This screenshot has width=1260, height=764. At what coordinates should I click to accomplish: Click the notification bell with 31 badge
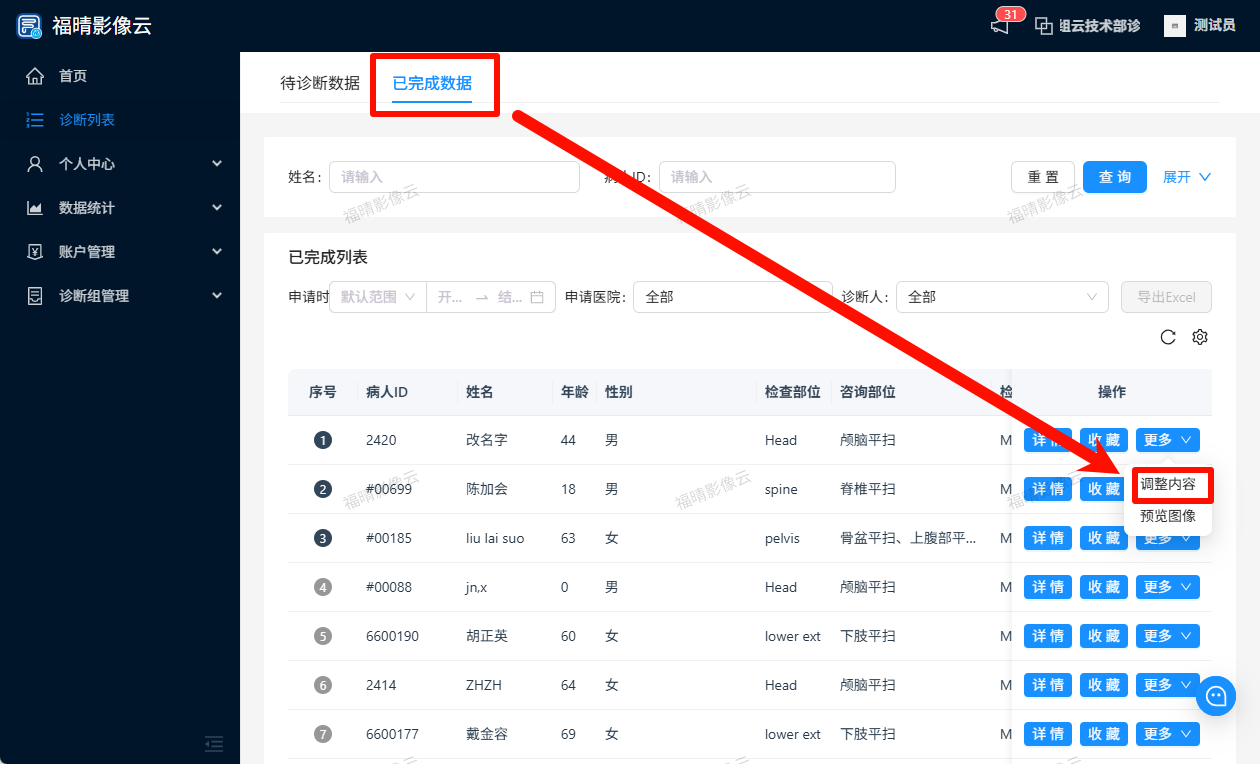coord(1000,26)
